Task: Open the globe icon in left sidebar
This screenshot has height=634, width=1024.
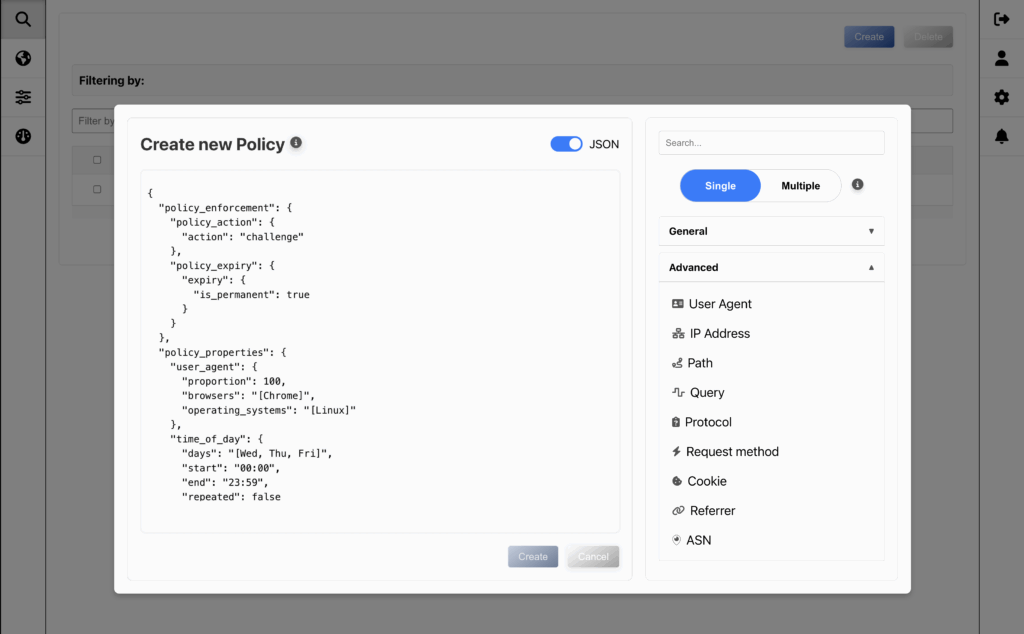Action: pyautogui.click(x=23, y=58)
